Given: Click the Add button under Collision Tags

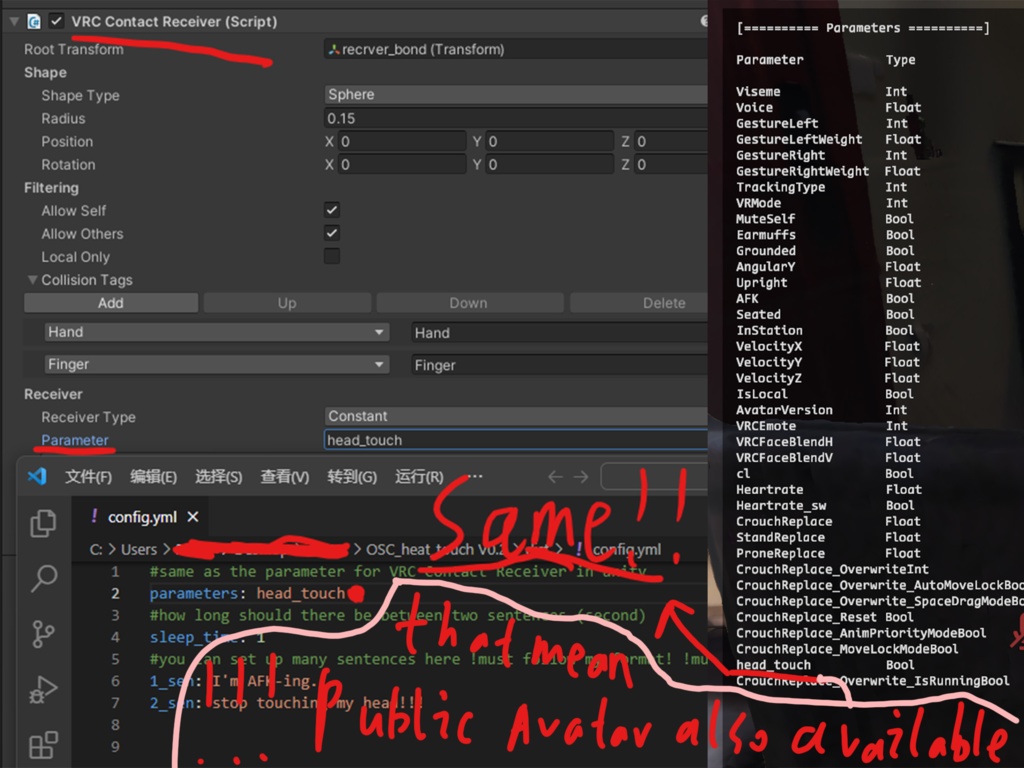Looking at the screenshot, I should point(110,302).
